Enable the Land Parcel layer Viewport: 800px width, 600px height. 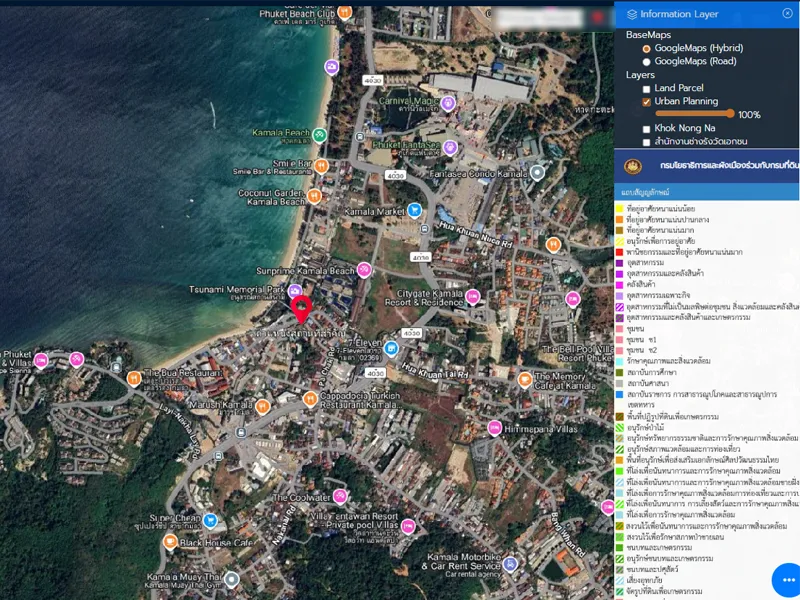[x=646, y=89]
